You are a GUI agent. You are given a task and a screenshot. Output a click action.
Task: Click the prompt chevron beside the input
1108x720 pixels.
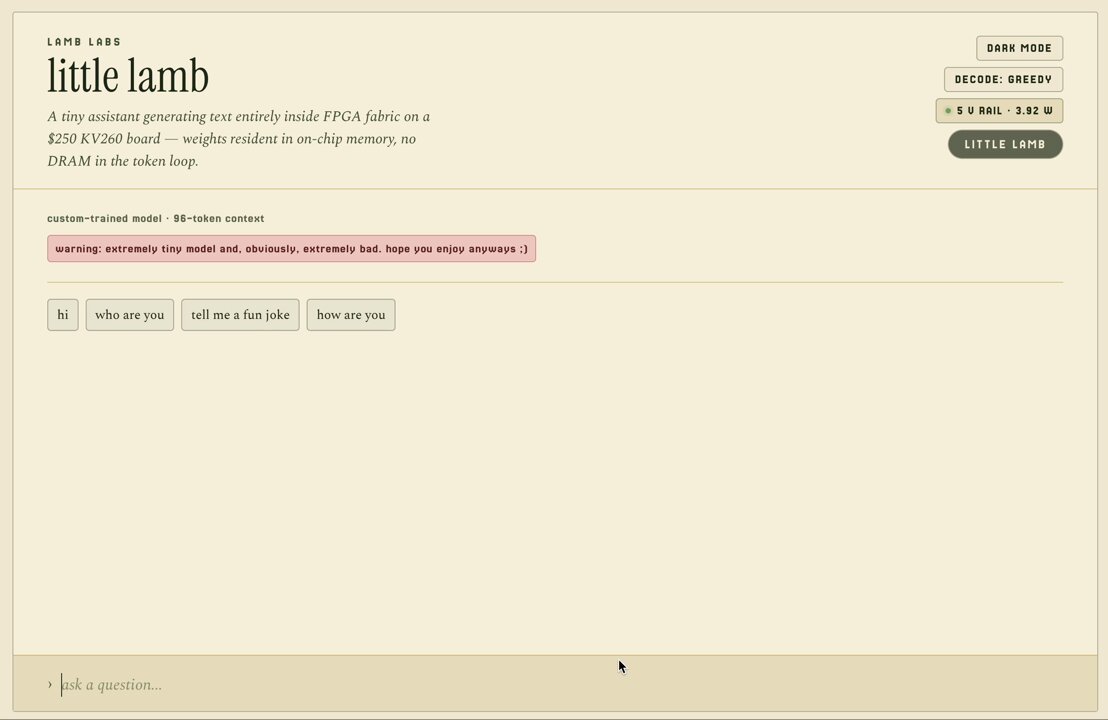(x=50, y=684)
